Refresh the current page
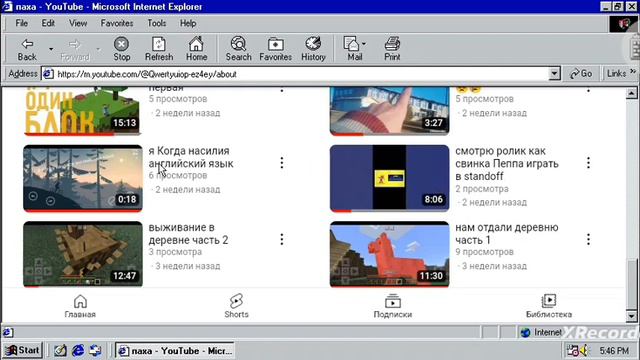 pyautogui.click(x=159, y=49)
